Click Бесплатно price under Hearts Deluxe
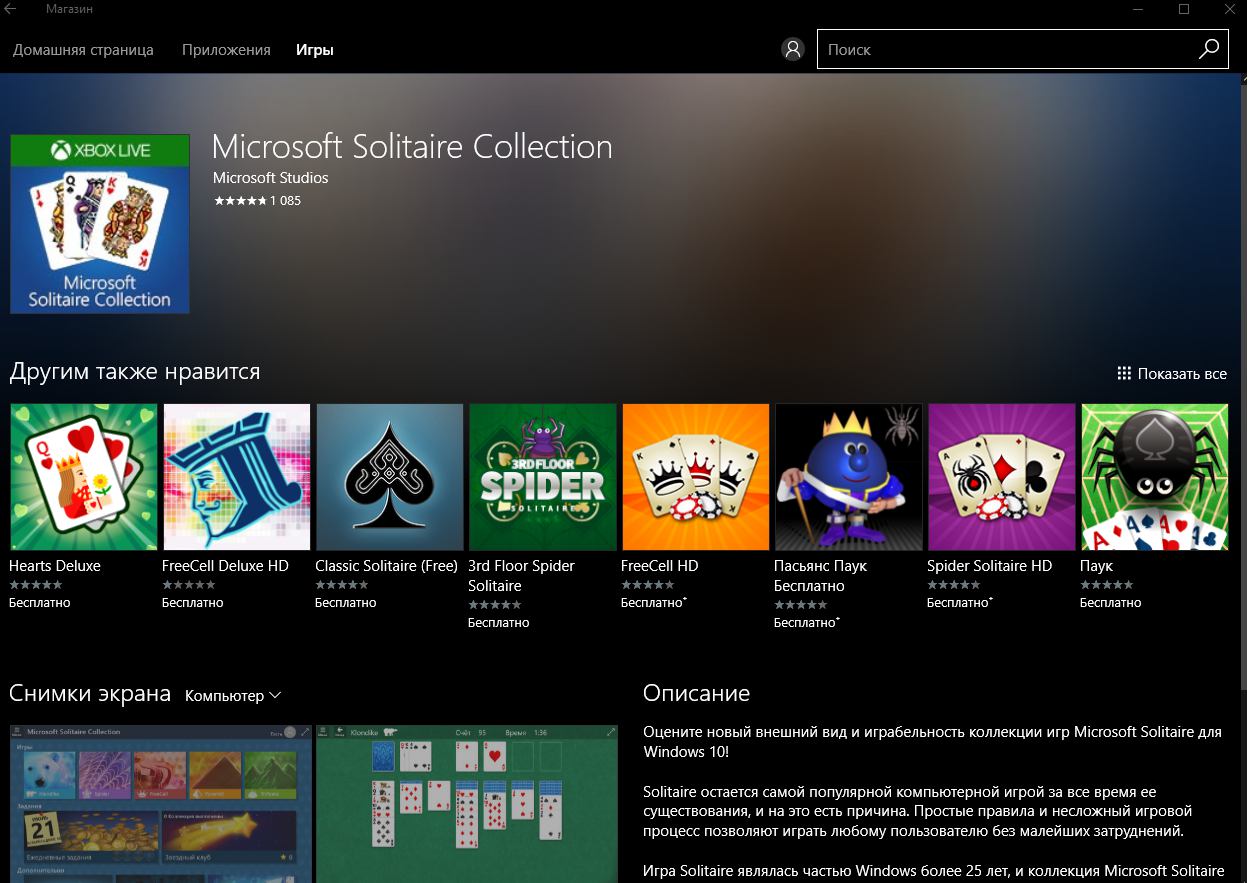 tap(40, 603)
